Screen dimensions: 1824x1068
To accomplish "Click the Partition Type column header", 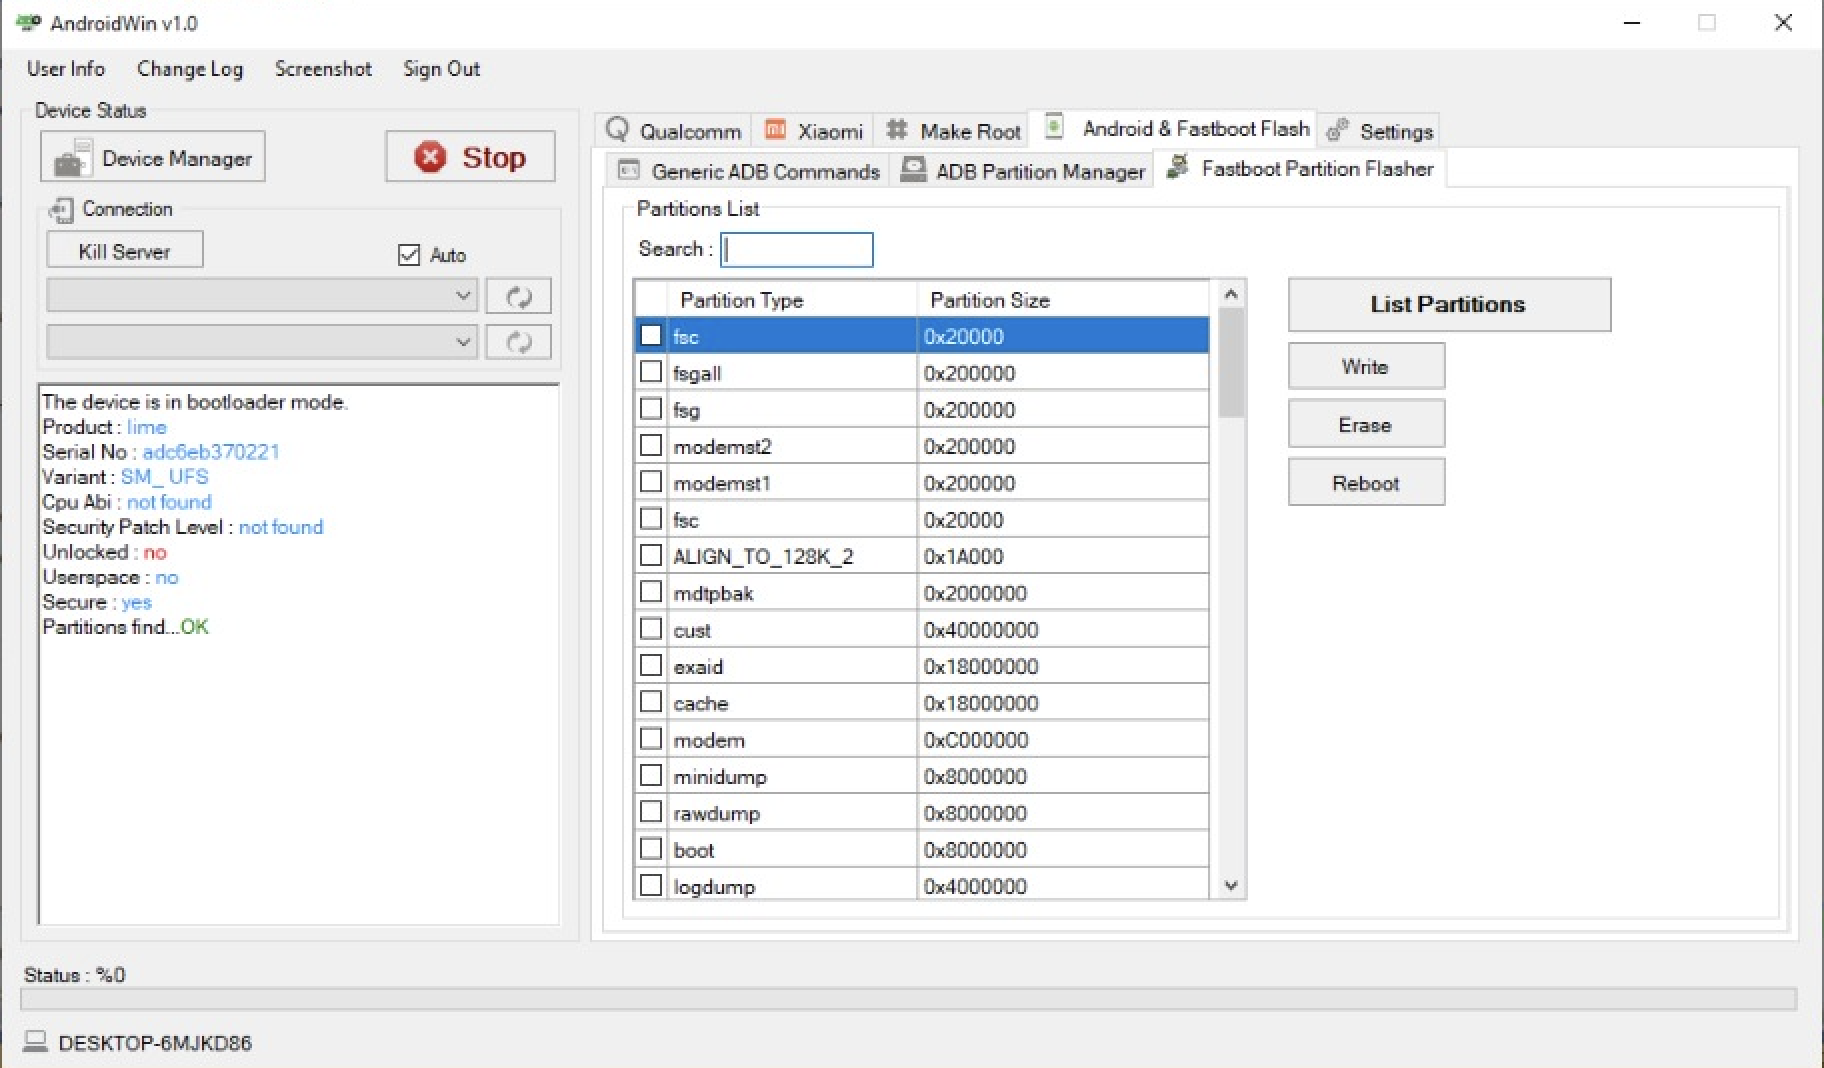I will tap(793, 300).
